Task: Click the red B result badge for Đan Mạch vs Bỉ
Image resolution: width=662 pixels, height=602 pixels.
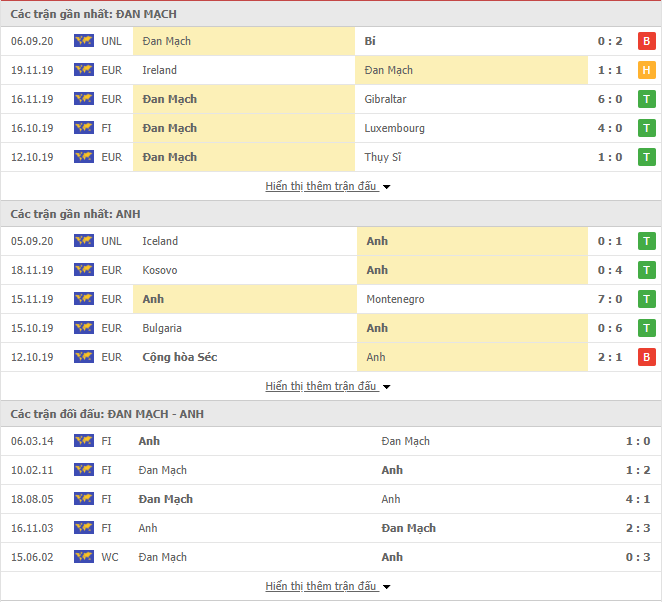Action: click(x=647, y=41)
